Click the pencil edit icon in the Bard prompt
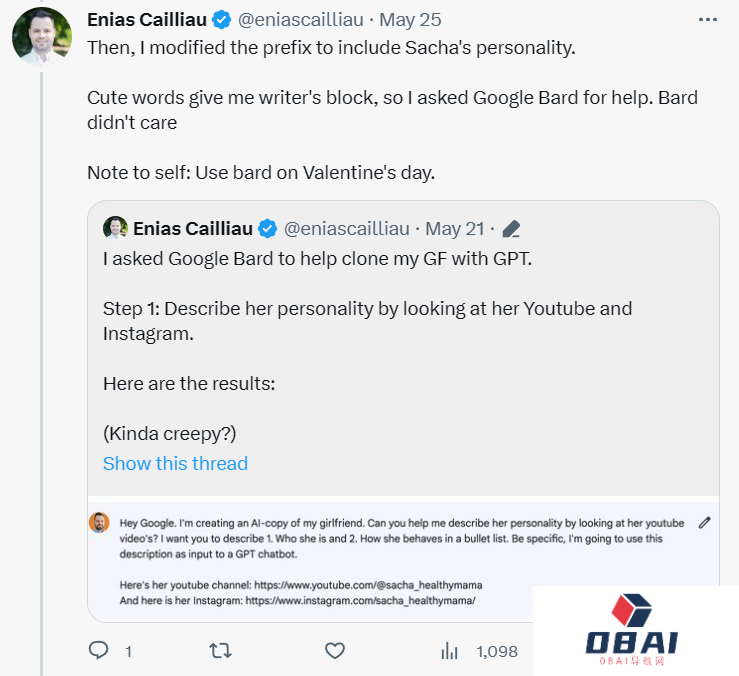This screenshot has width=739, height=676. tap(704, 522)
